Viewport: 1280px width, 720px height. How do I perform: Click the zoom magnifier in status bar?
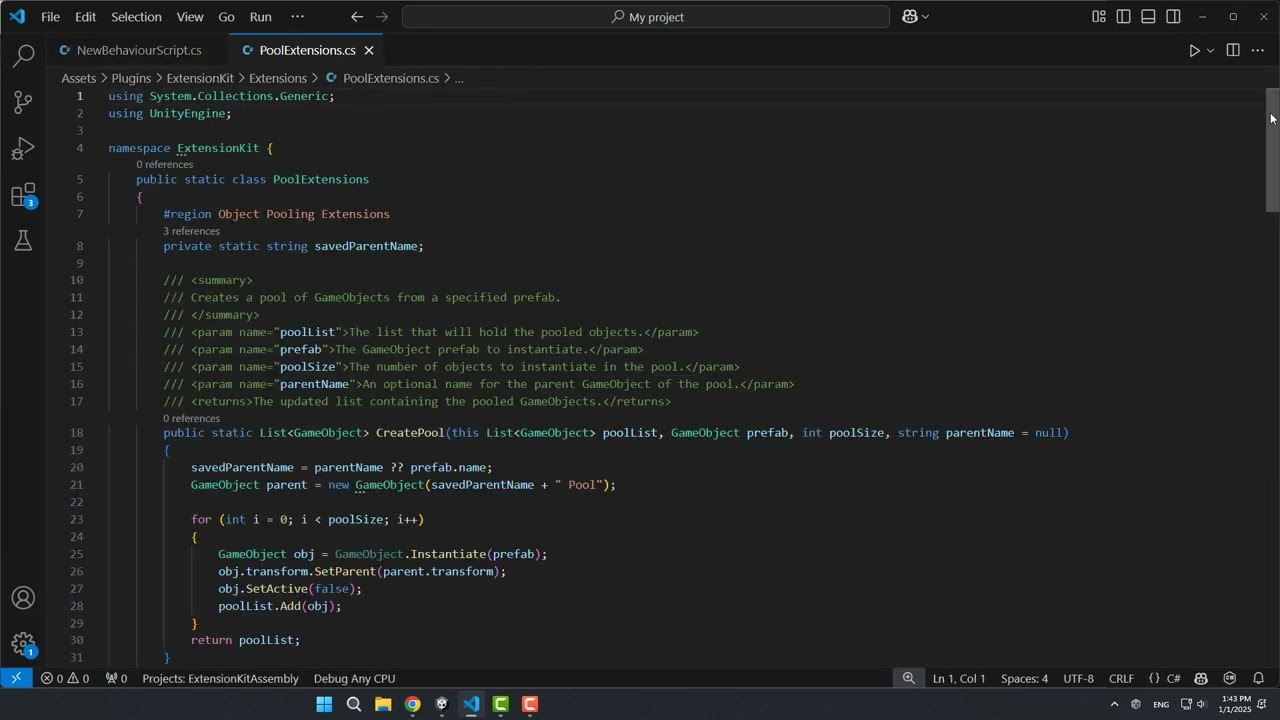pyautogui.click(x=908, y=678)
